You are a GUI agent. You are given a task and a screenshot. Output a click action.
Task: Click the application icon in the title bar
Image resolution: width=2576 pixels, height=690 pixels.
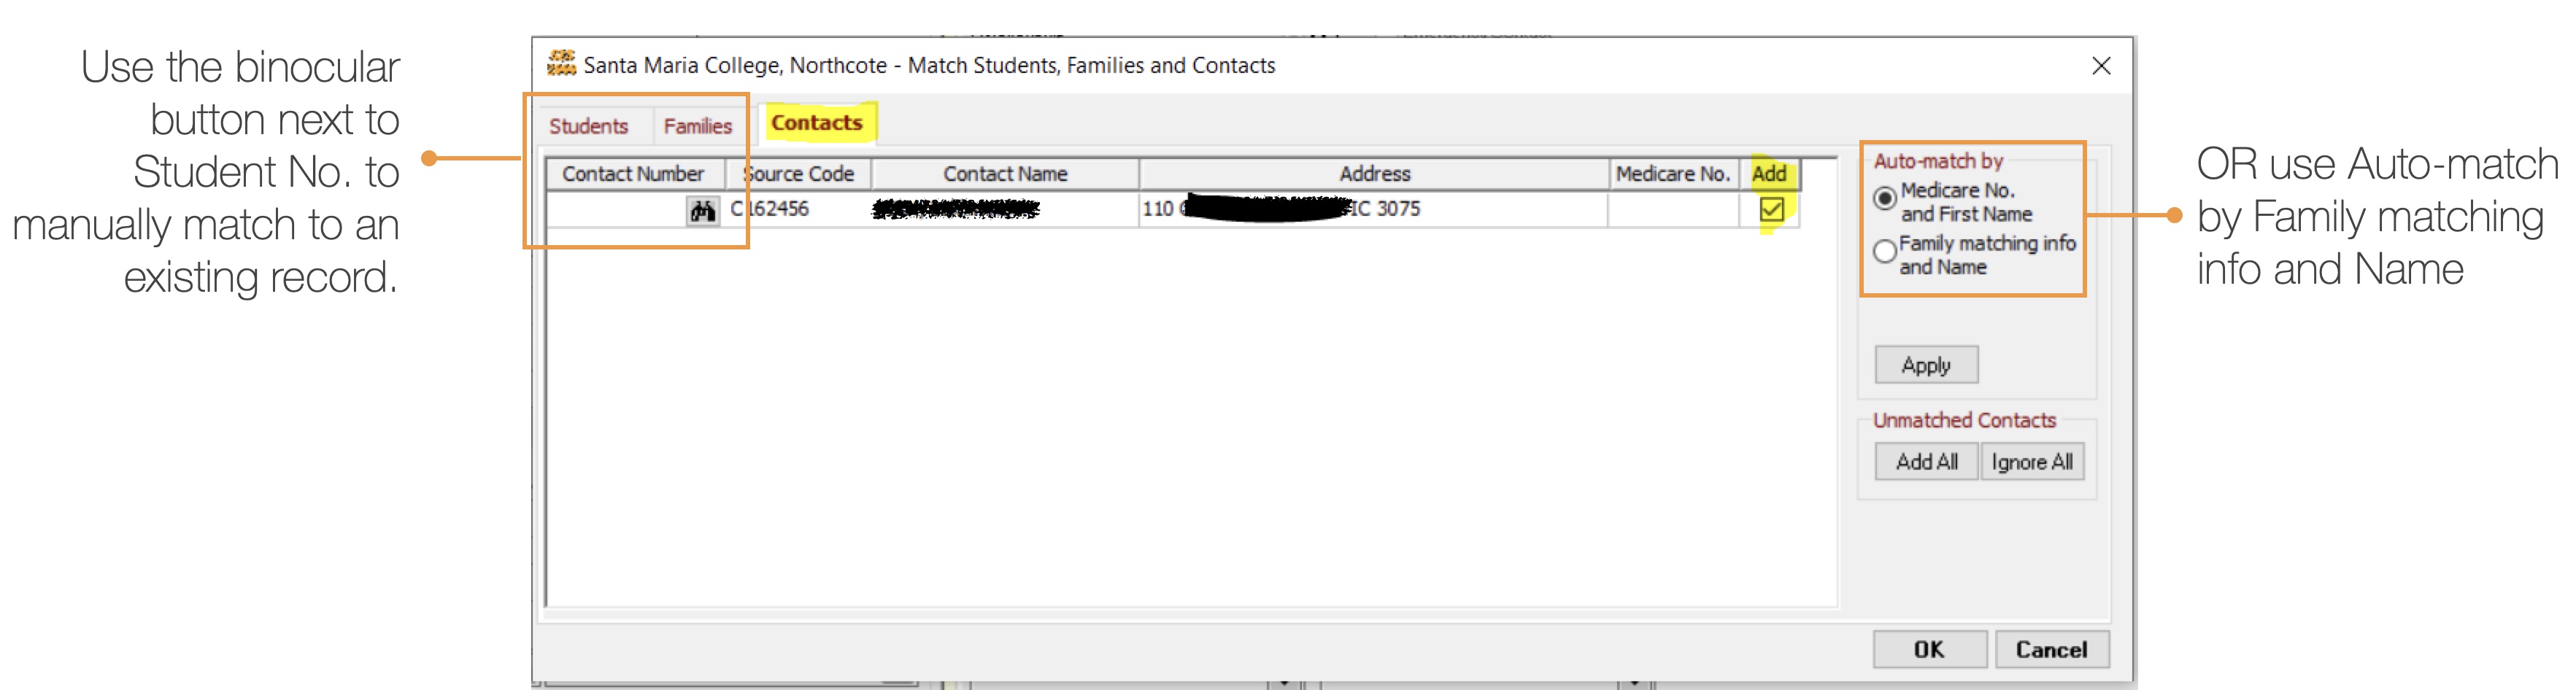pos(561,64)
